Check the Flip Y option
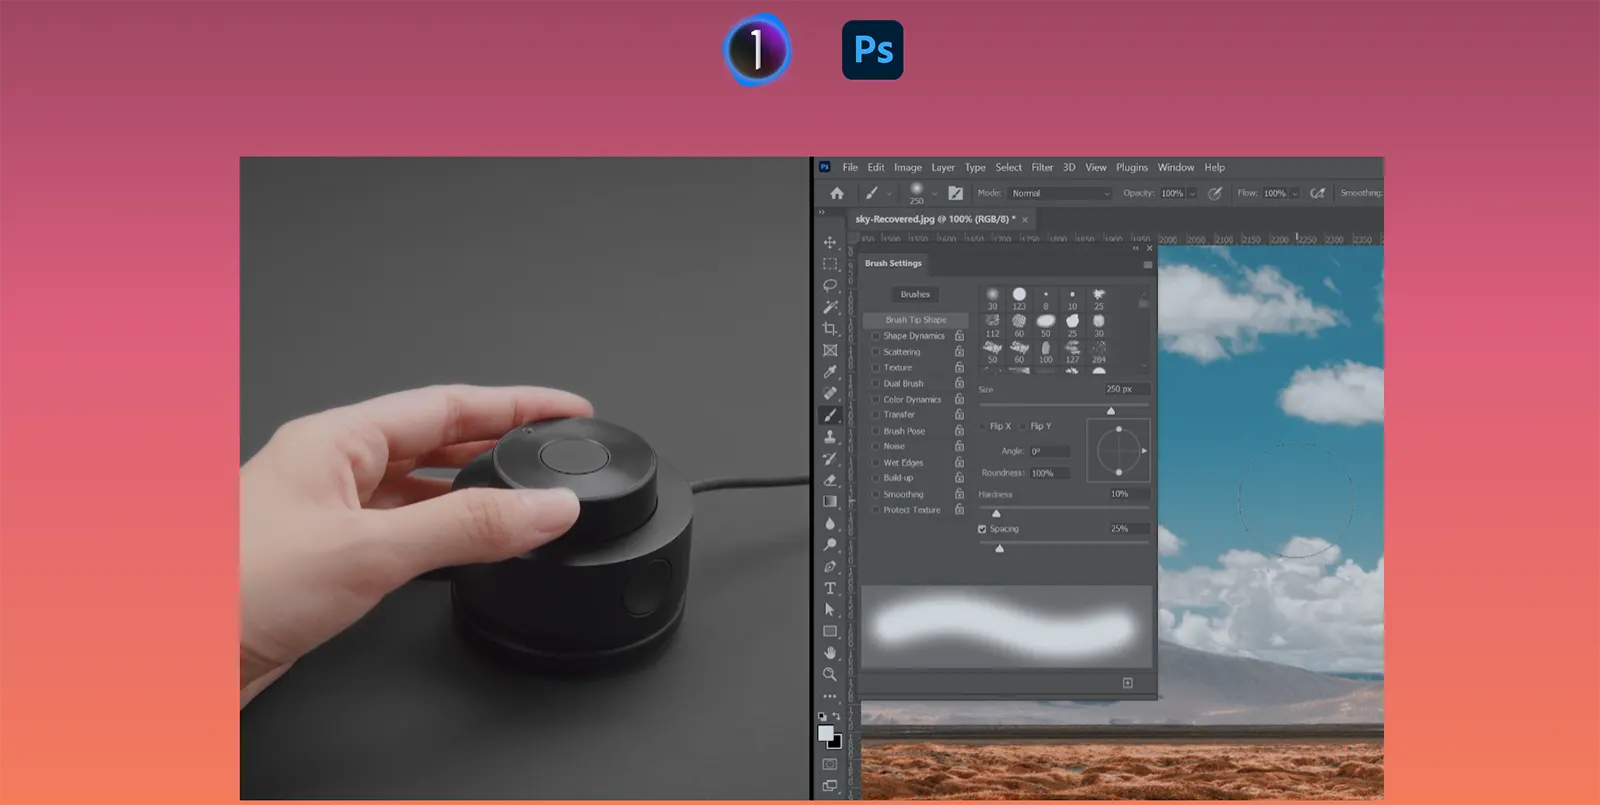 click(x=1024, y=426)
